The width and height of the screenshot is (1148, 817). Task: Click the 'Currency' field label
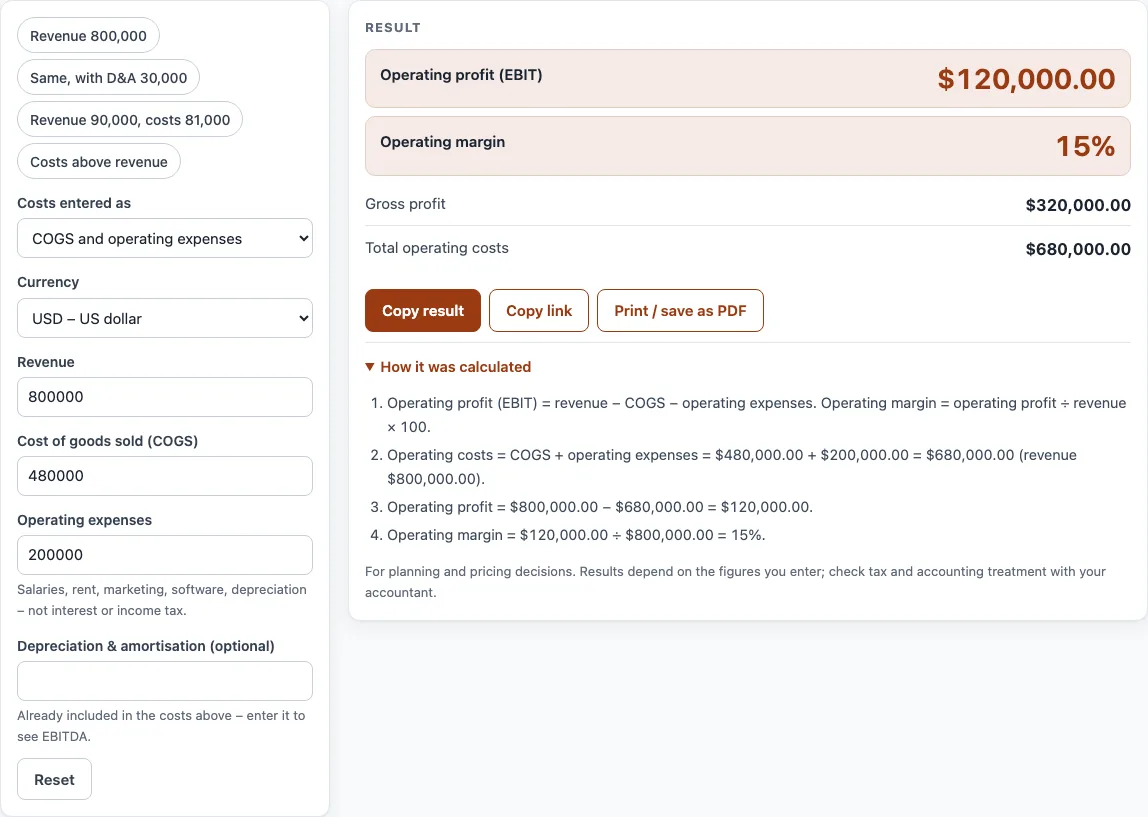tap(48, 282)
